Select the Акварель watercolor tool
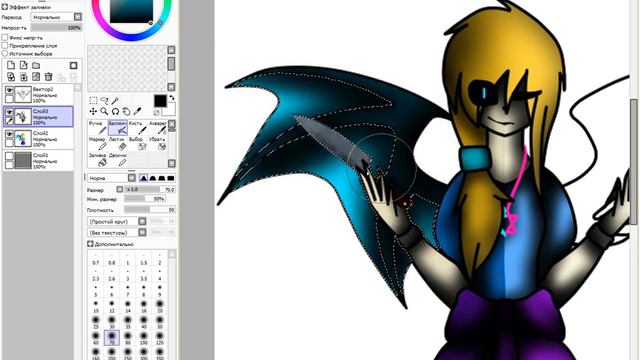Image resolution: width=640 pixels, height=360 pixels. pos(158,127)
